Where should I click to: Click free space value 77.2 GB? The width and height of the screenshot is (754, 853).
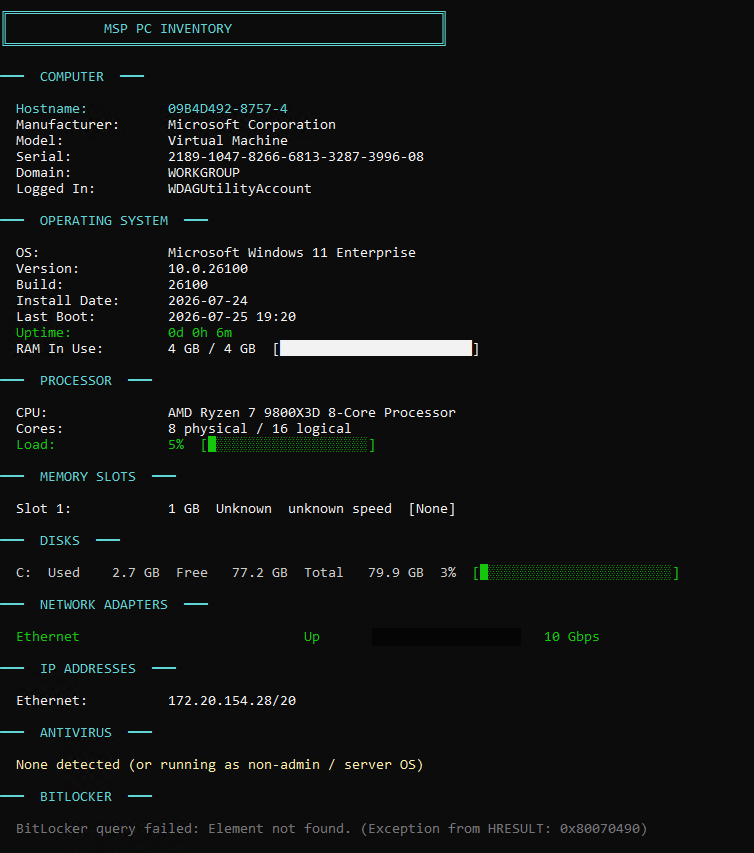(259, 573)
